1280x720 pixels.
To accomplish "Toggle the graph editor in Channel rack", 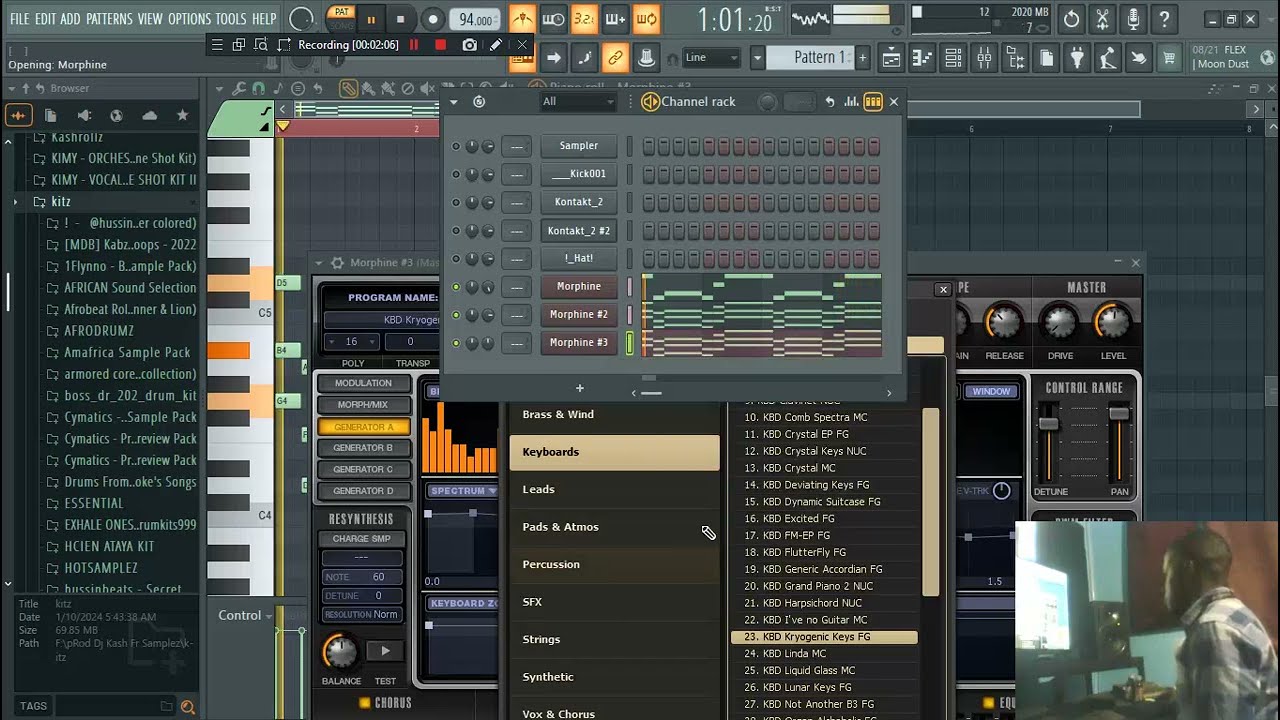I will click(851, 102).
